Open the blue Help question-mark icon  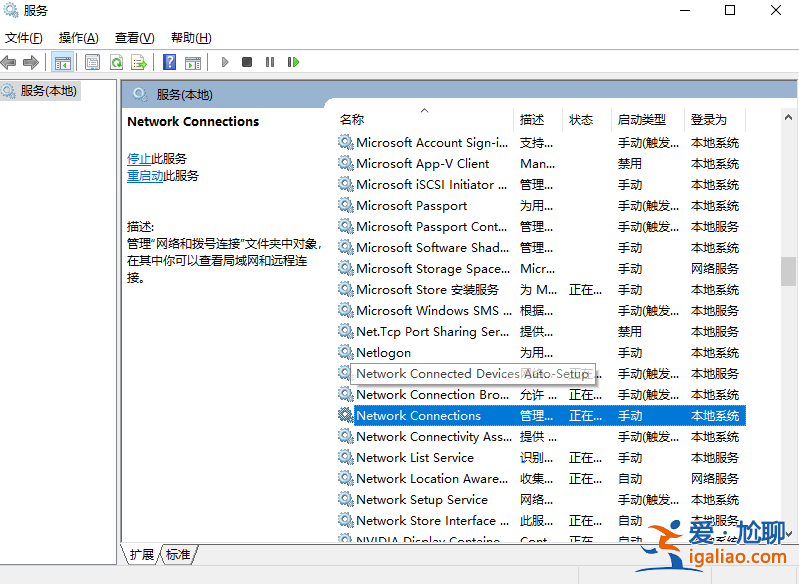click(170, 62)
